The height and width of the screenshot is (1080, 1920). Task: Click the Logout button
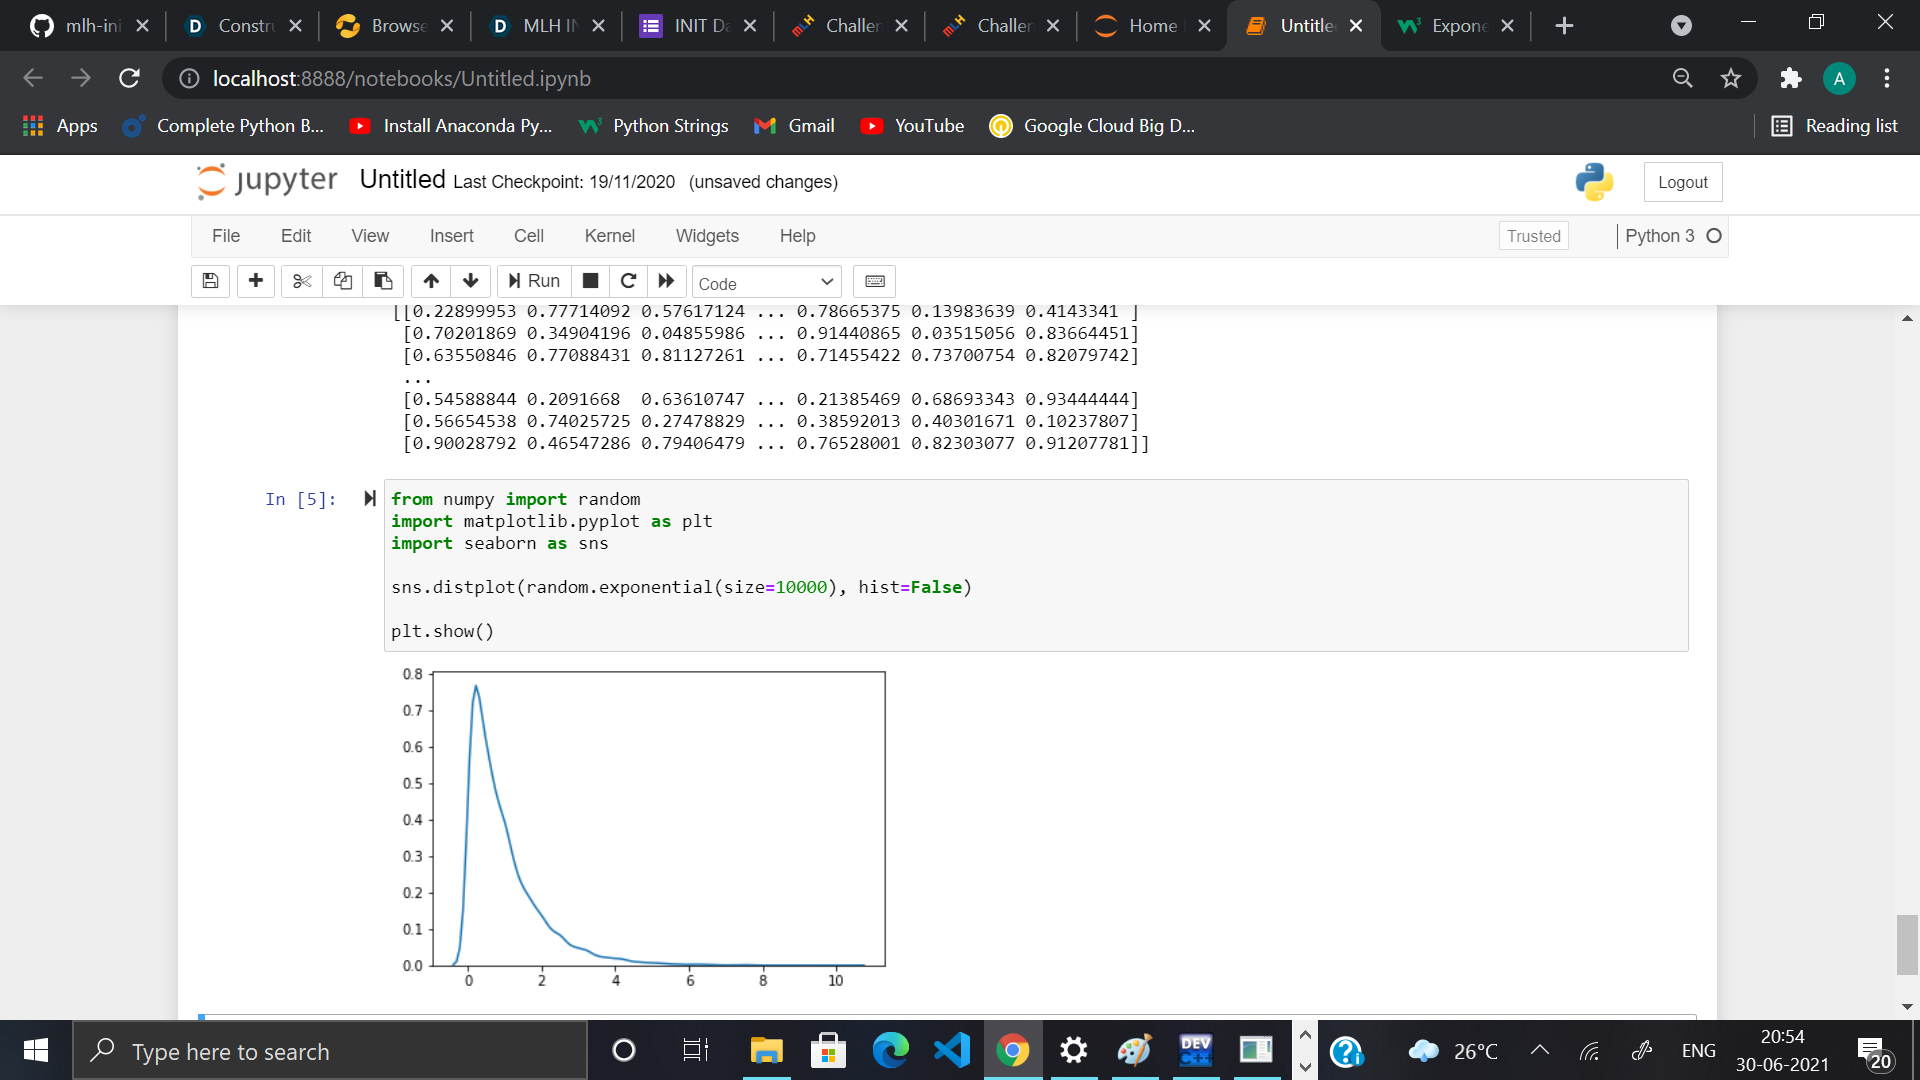tap(1682, 182)
